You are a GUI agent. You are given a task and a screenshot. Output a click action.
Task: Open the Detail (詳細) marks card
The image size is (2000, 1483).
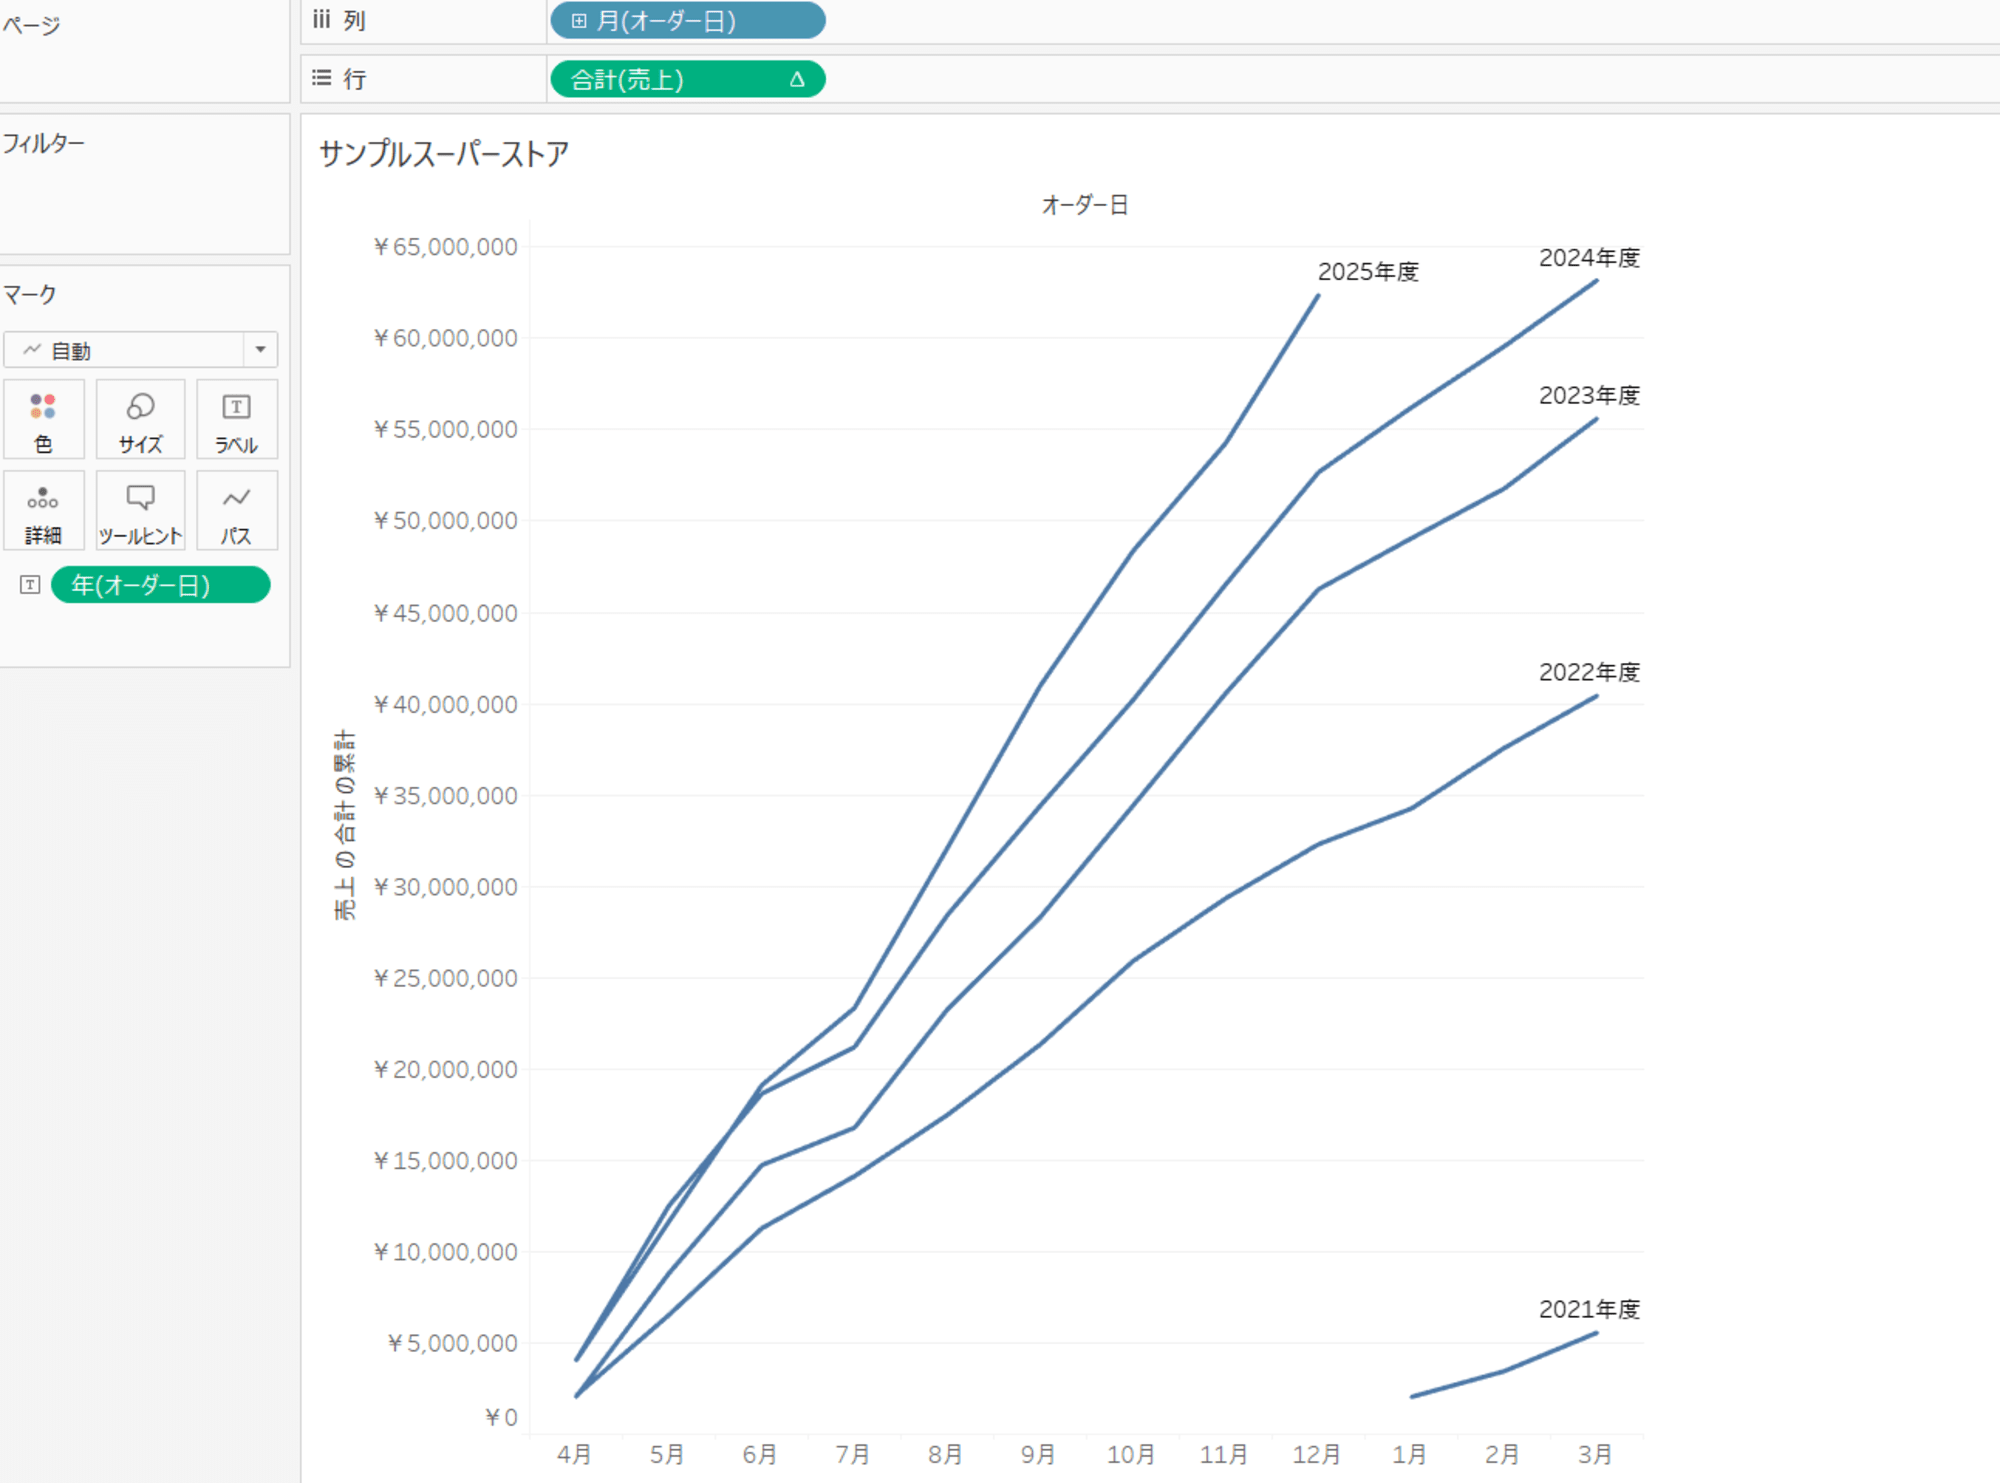(43, 511)
